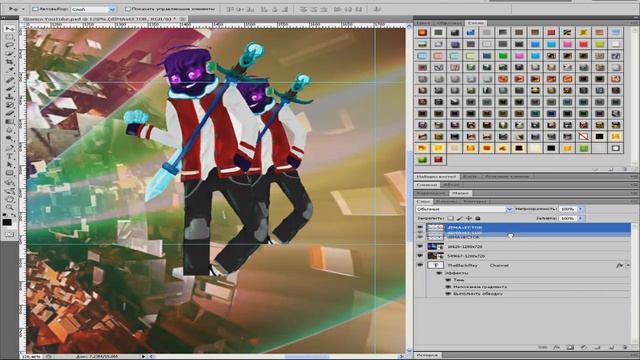Click the layer opacity value field

point(568,209)
